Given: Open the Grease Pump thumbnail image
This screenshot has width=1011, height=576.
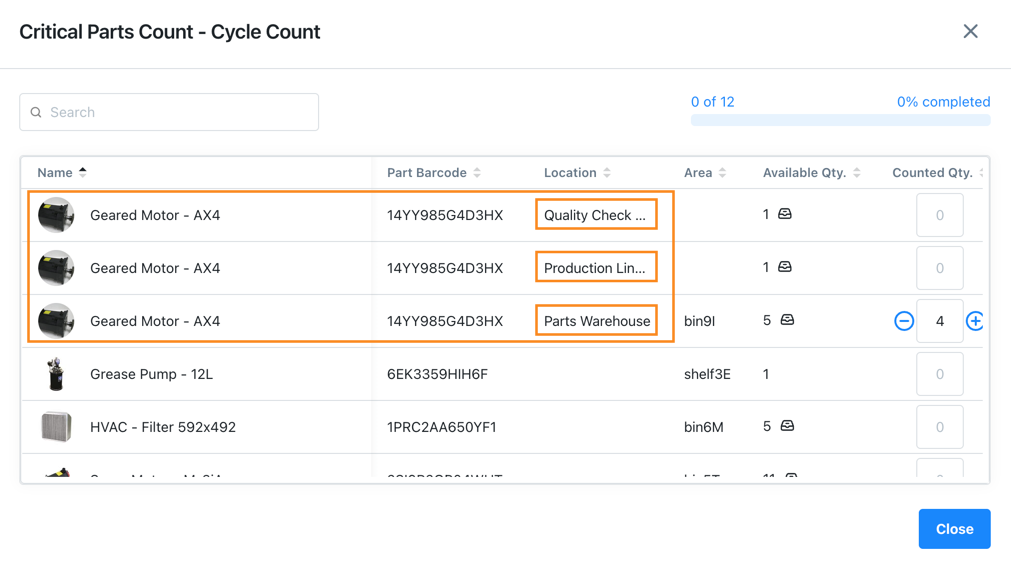Looking at the screenshot, I should [x=56, y=373].
